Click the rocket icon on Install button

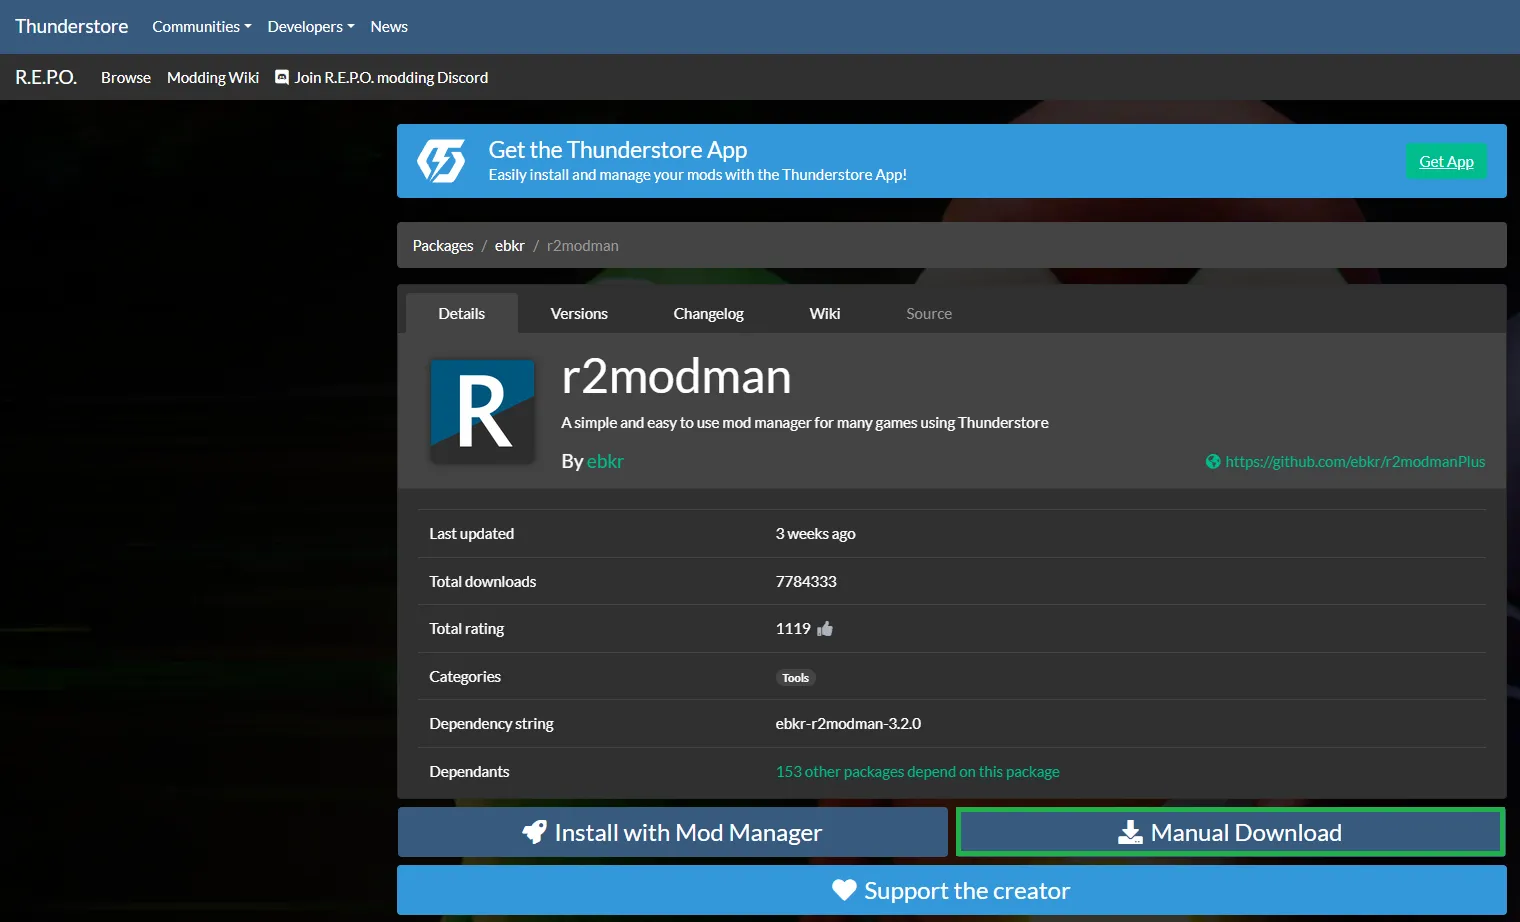(x=535, y=832)
